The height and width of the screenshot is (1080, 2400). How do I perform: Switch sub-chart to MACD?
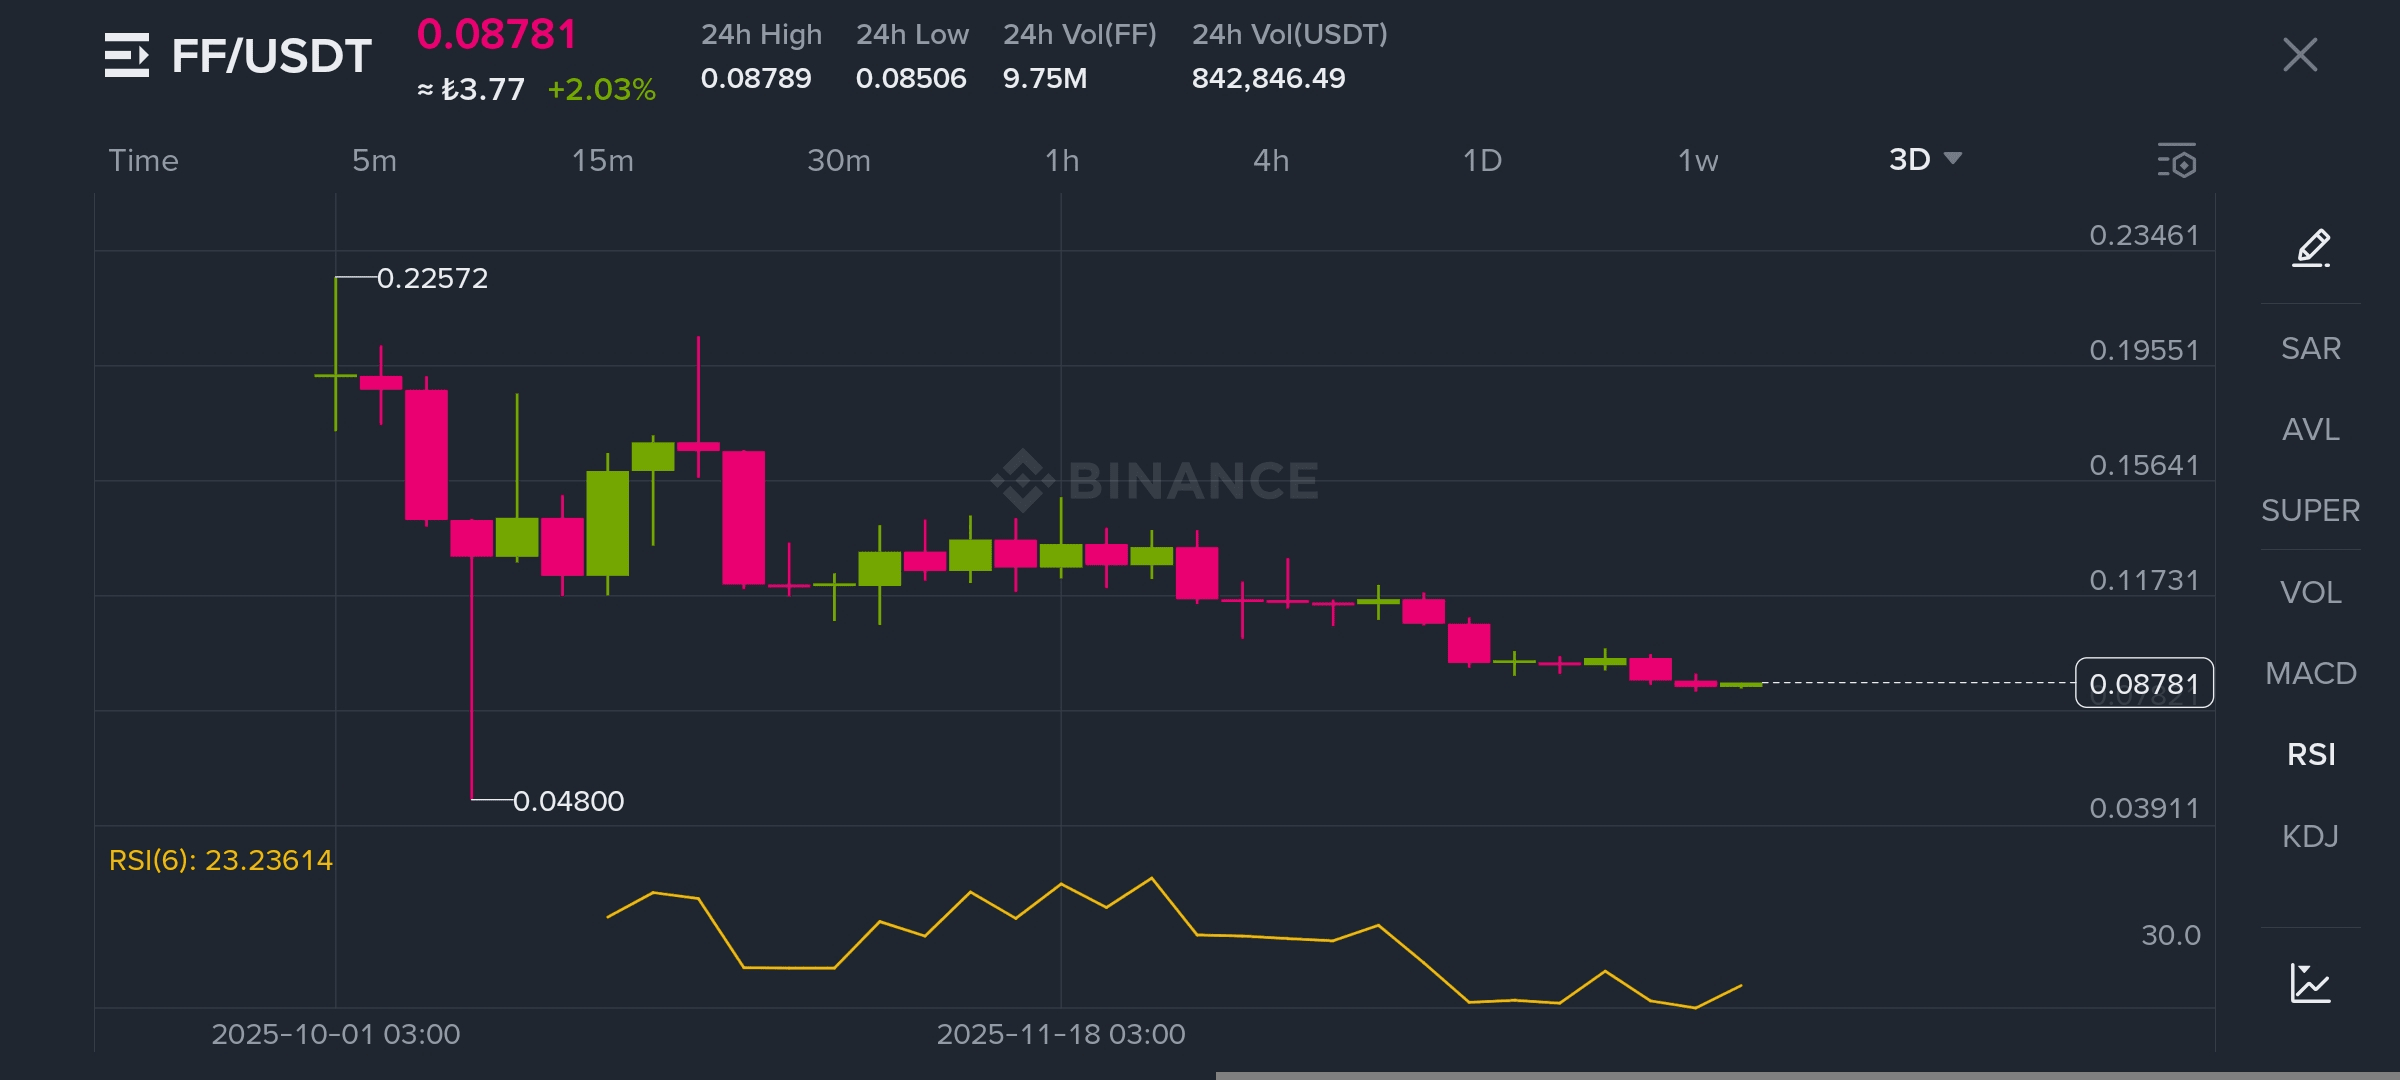2311,673
